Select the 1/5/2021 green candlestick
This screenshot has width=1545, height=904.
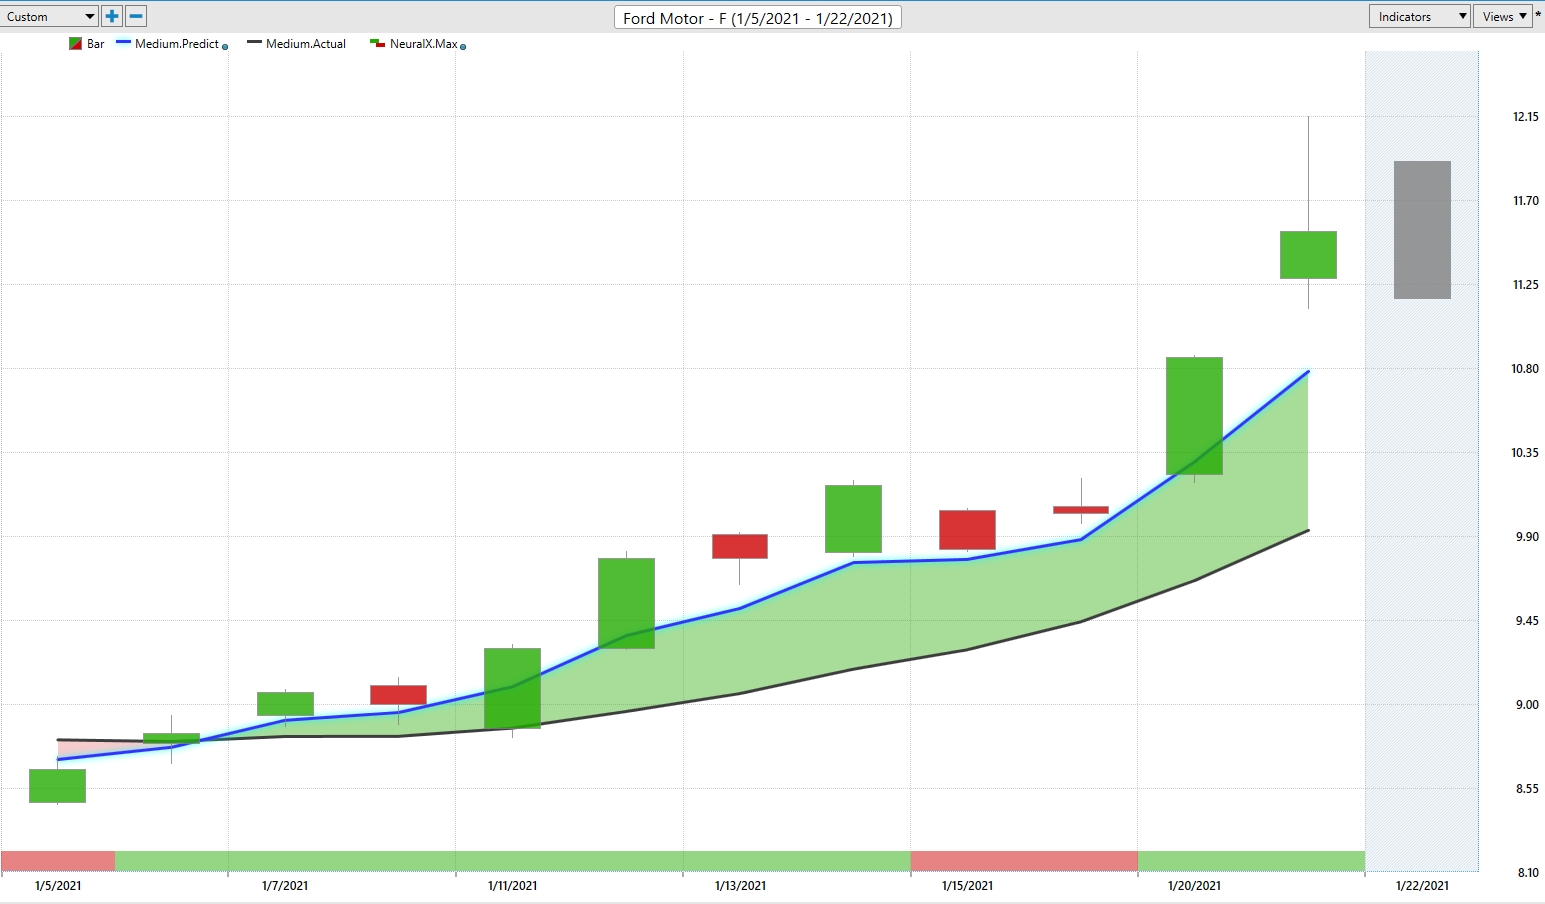click(57, 785)
